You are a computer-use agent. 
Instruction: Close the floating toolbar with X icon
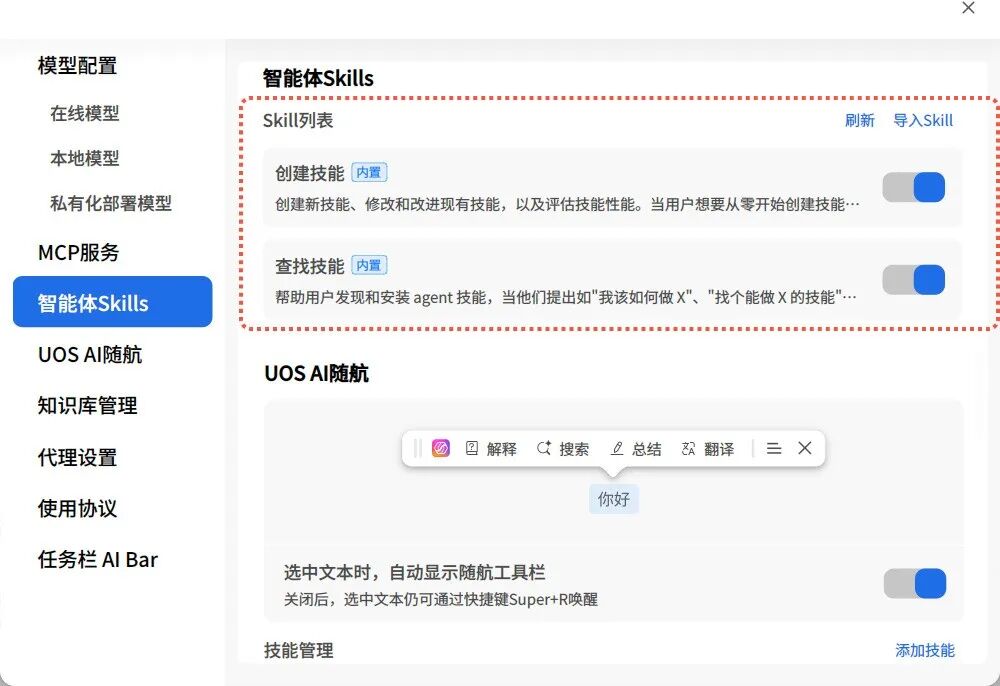pyautogui.click(x=805, y=449)
